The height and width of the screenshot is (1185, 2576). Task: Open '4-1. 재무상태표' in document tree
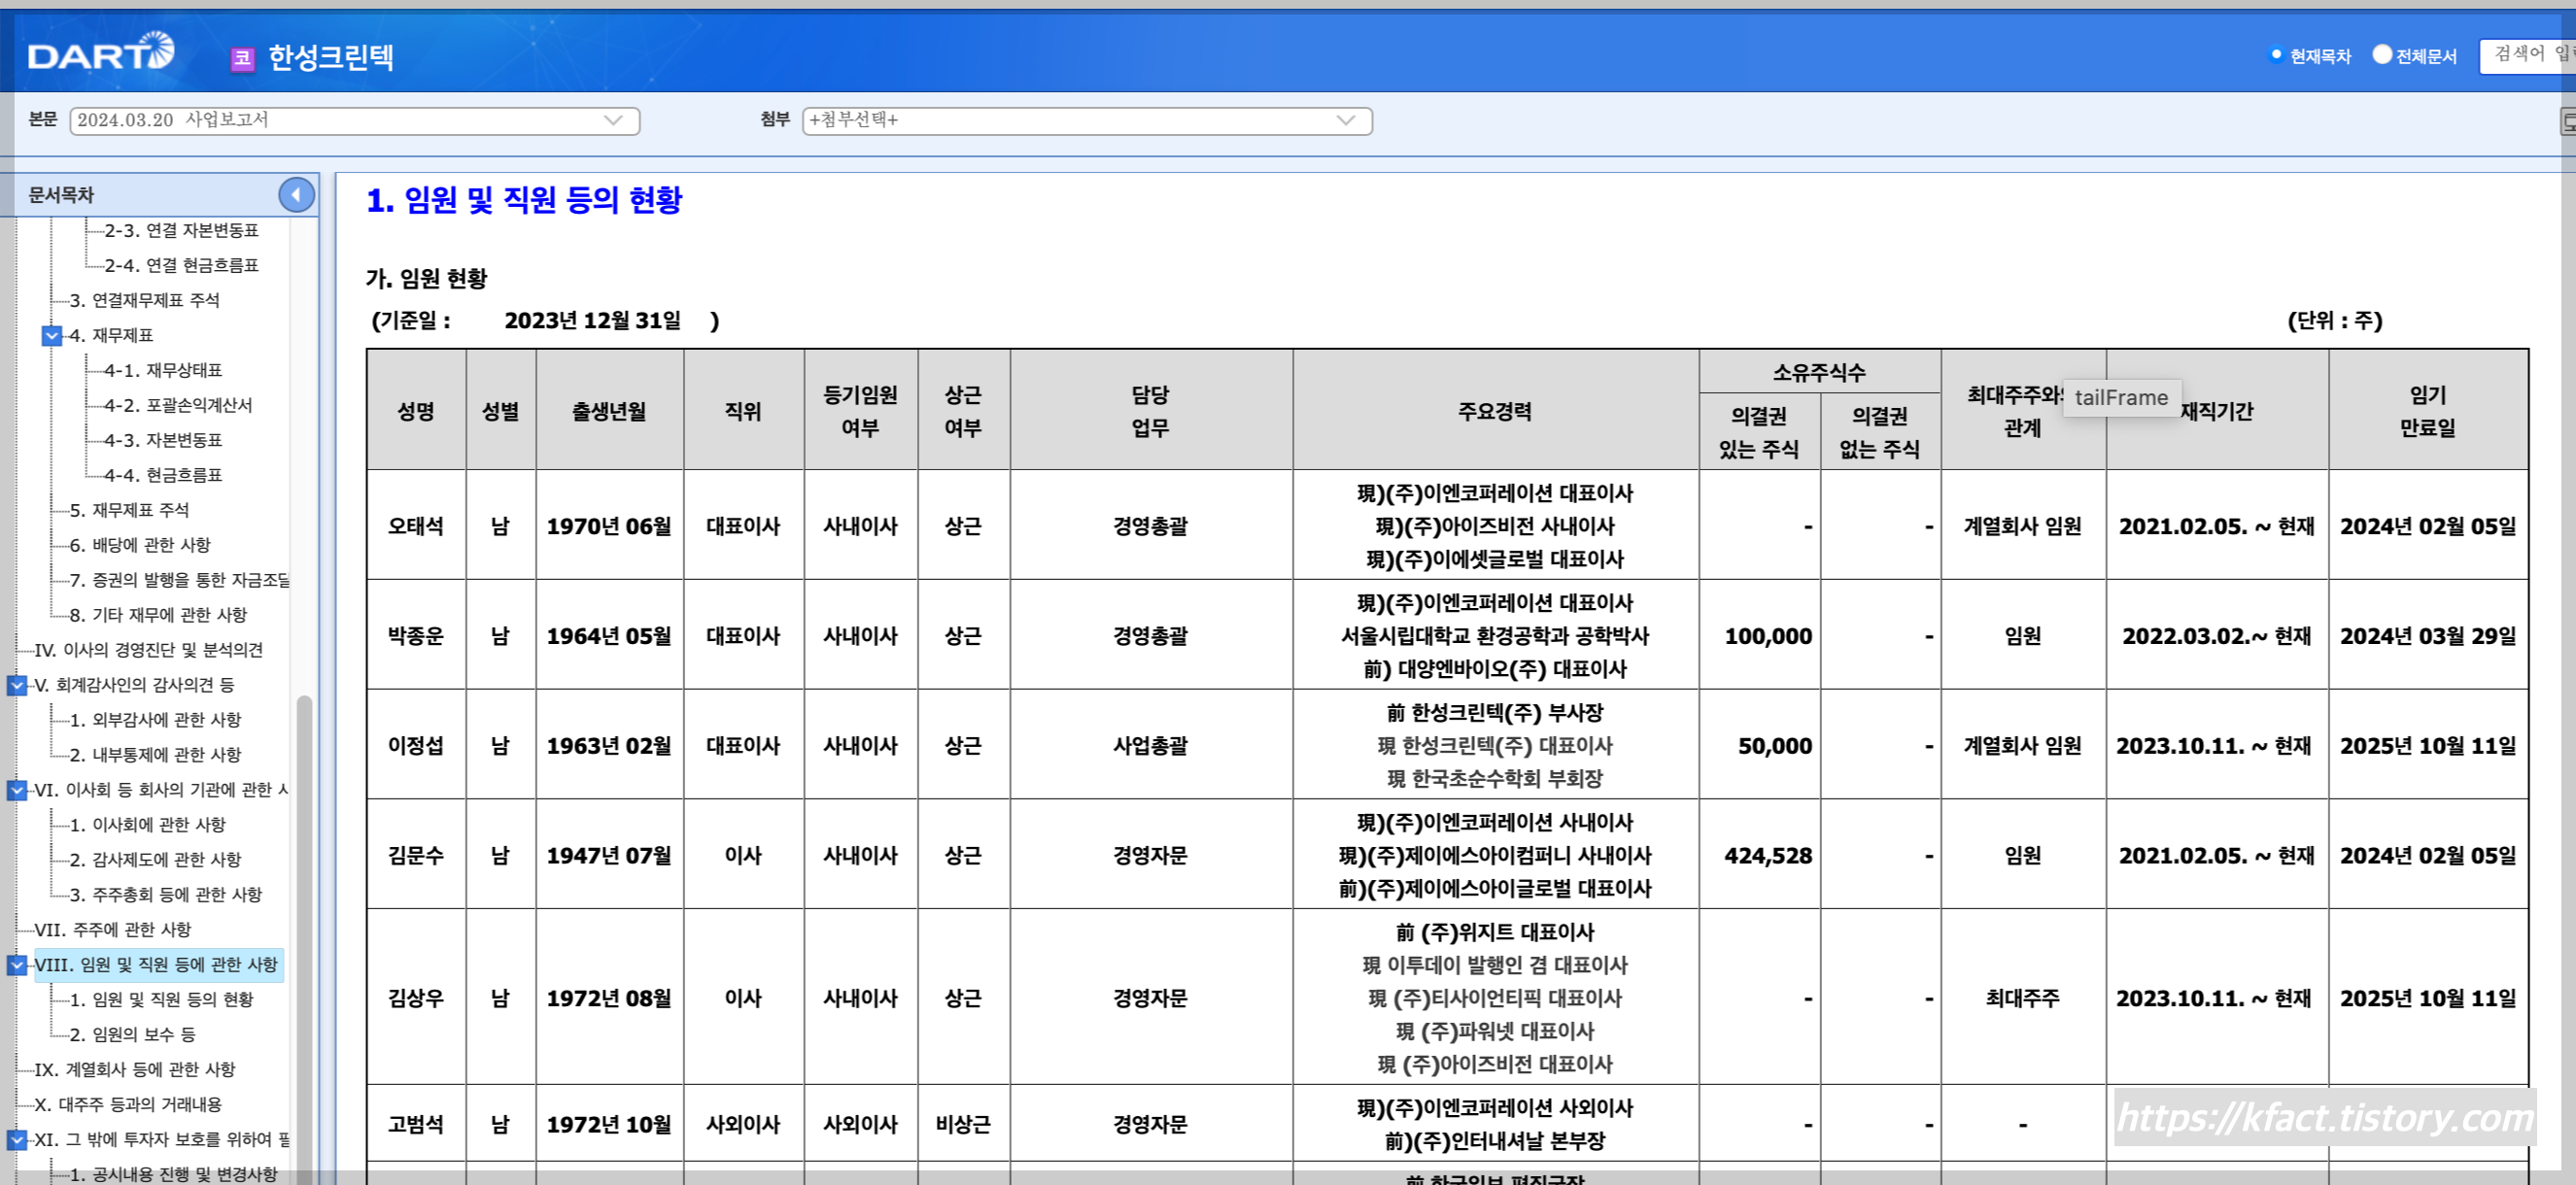pos(163,370)
